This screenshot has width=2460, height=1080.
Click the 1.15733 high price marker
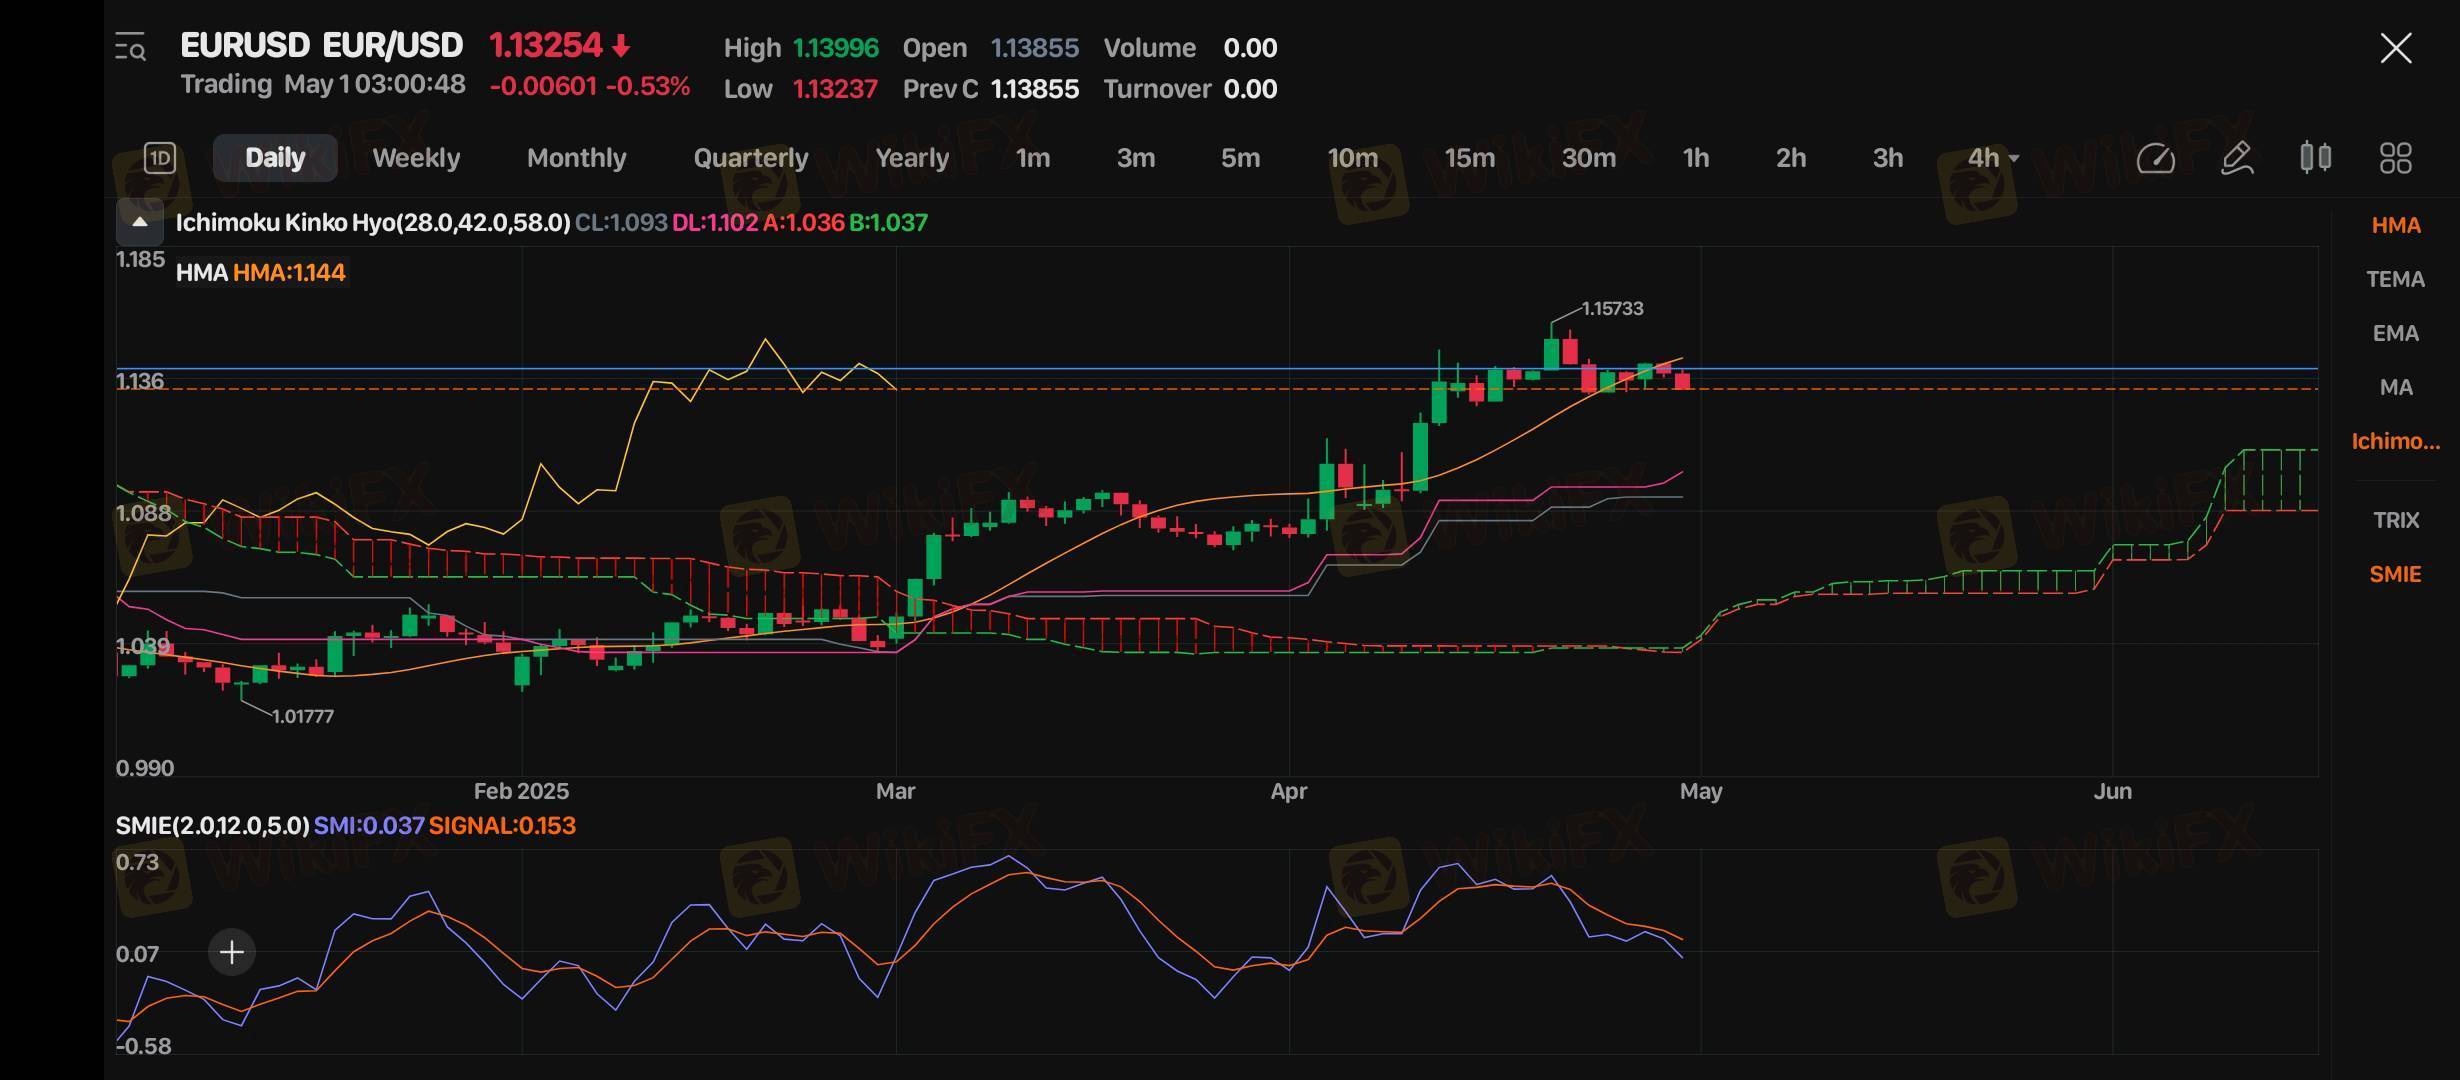point(1611,309)
